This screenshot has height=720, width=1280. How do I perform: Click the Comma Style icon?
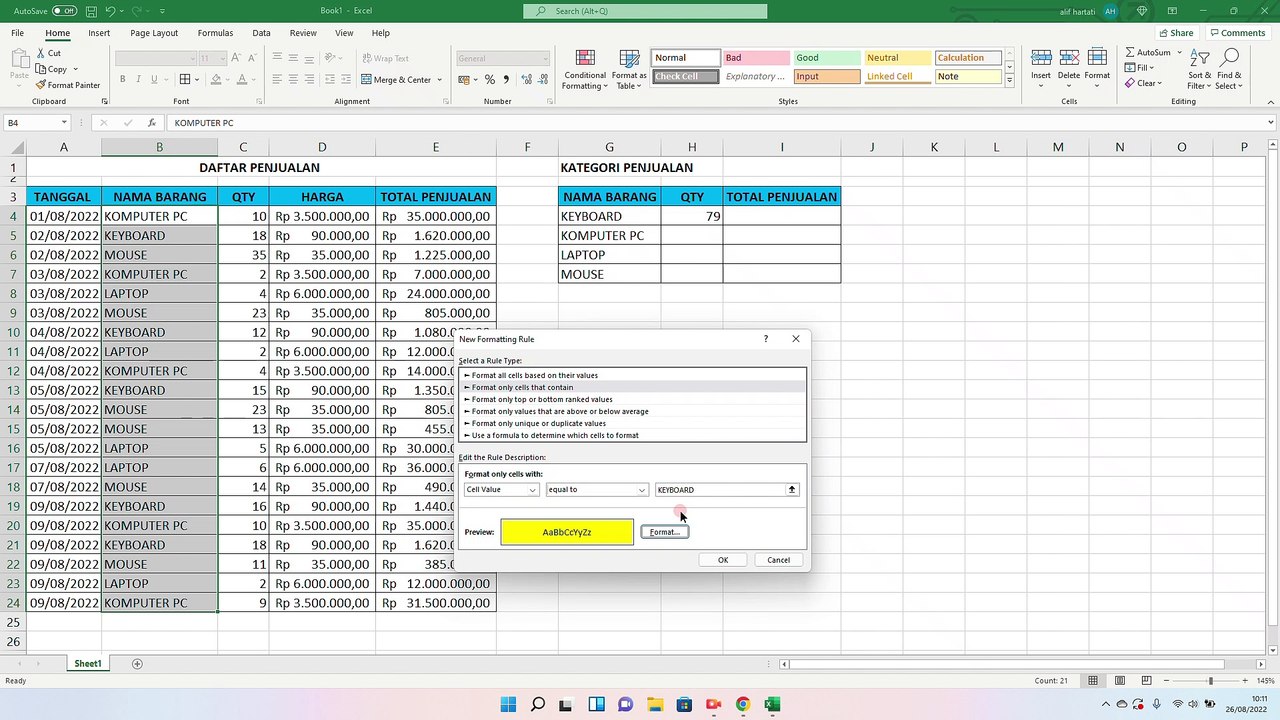click(506, 79)
